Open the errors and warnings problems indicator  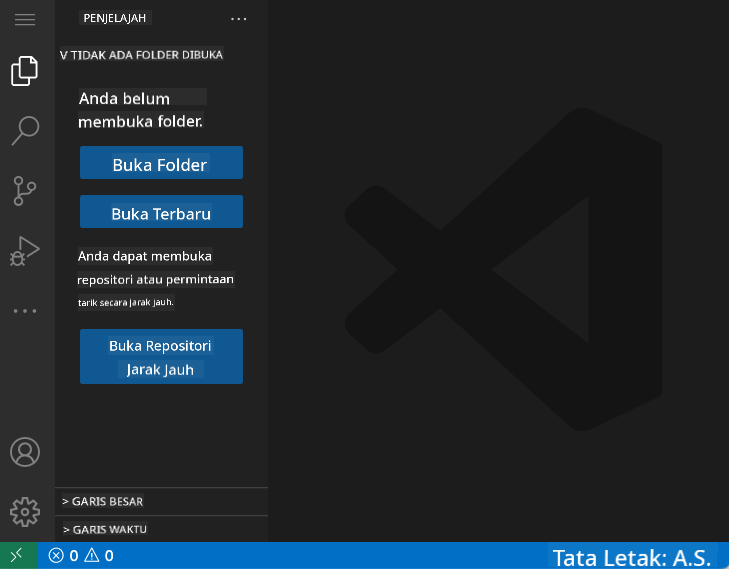coord(82,555)
